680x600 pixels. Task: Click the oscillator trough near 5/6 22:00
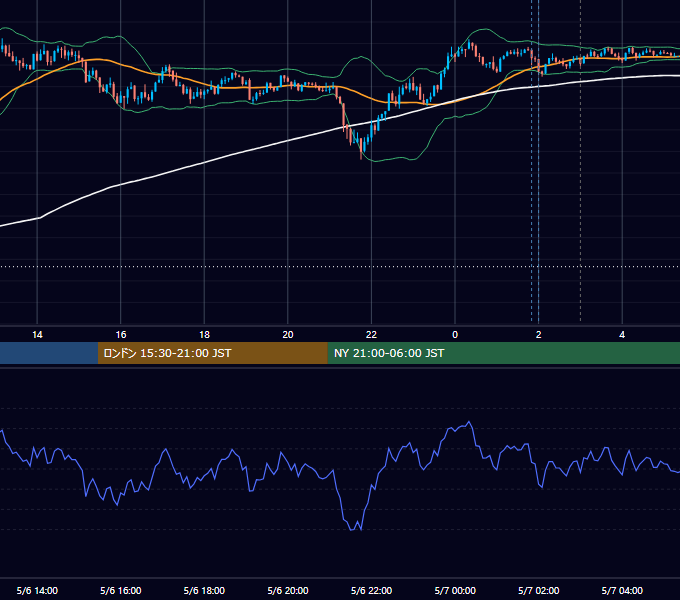point(356,527)
